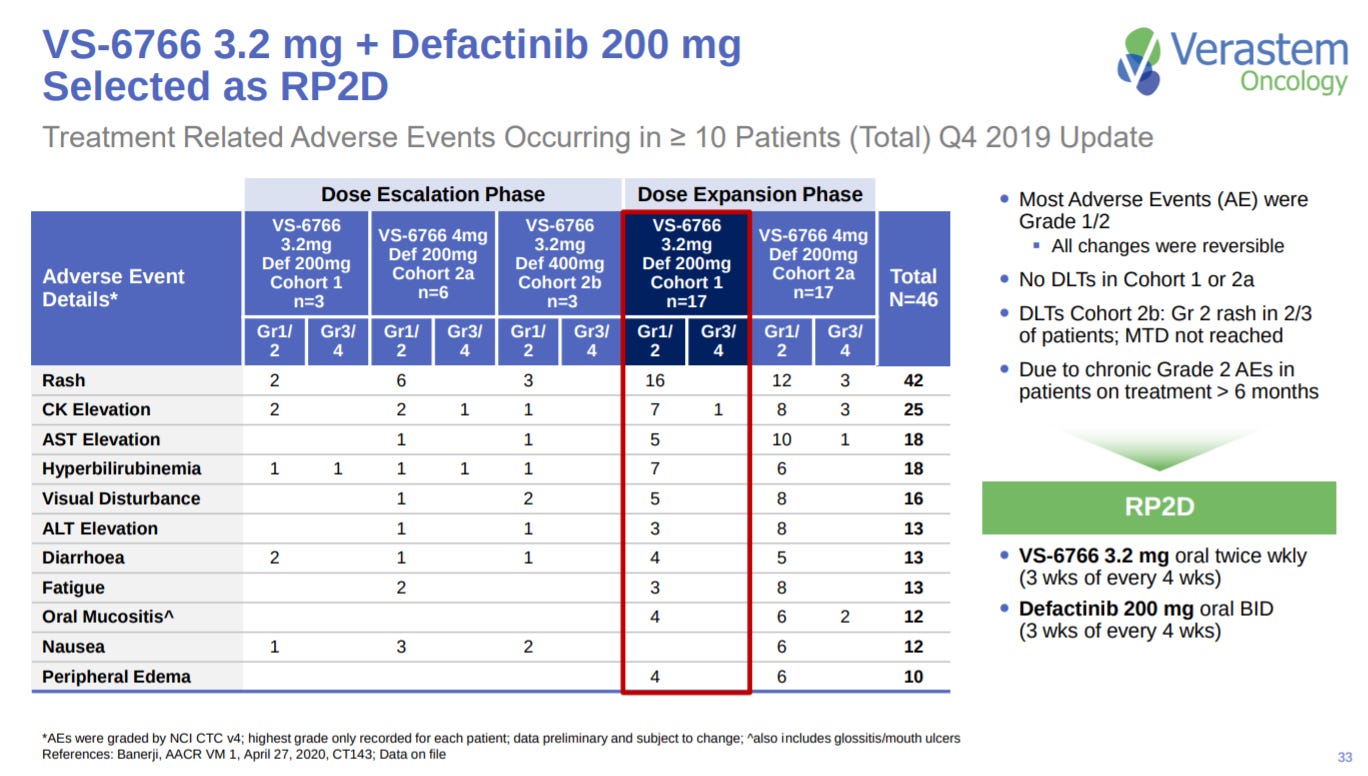1368x776 pixels.
Task: Select the 'Dose Escalation Phase' header
Action: point(433,194)
